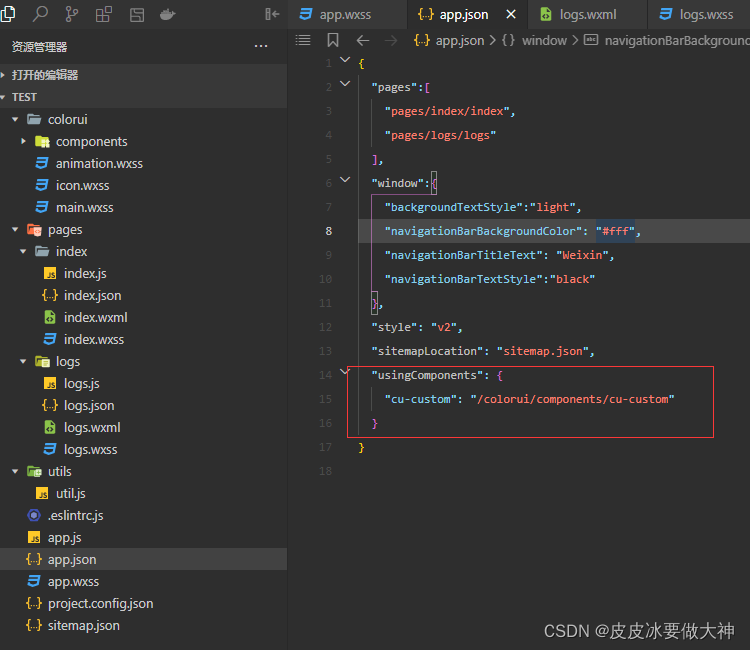Click the "/colorui/components/cu-custom" path string

(572, 399)
